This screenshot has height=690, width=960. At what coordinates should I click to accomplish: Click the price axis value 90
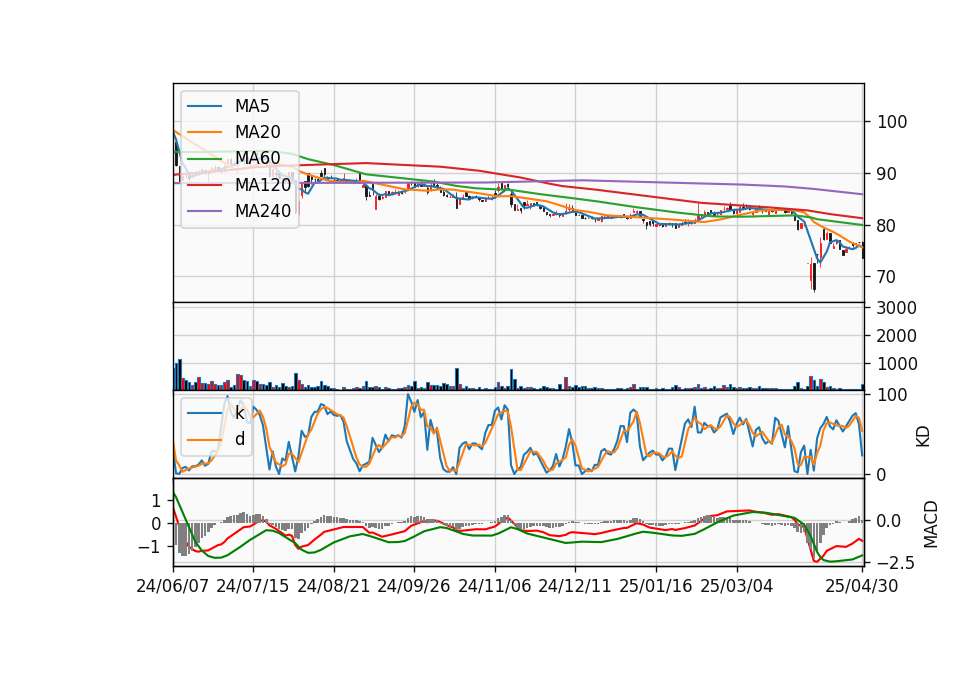887,174
